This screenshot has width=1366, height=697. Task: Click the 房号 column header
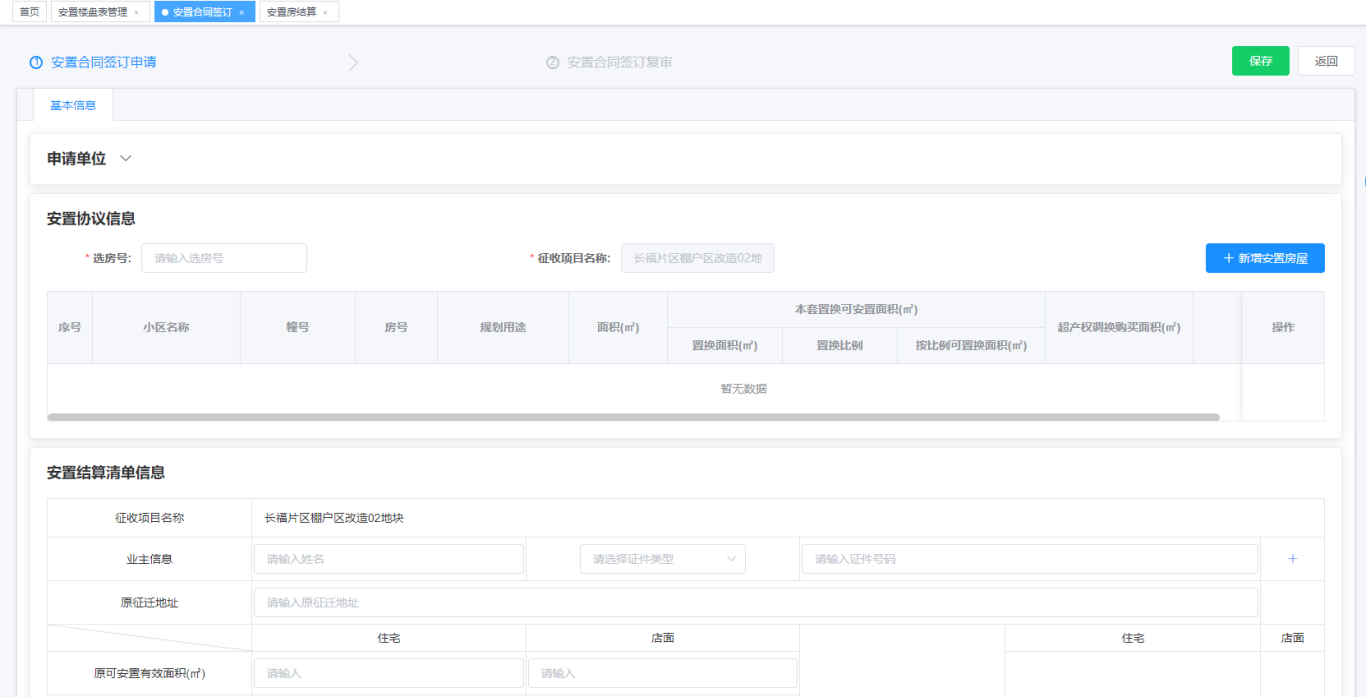(396, 327)
